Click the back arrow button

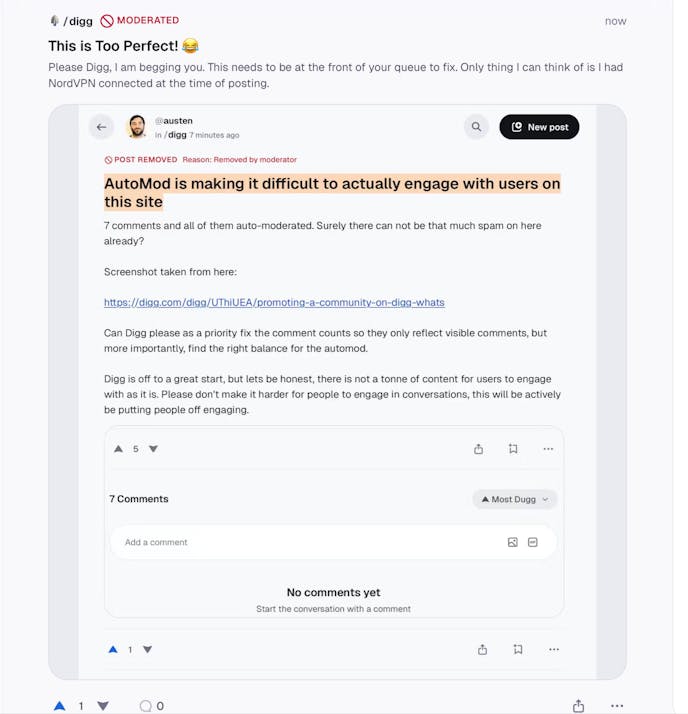[101, 127]
